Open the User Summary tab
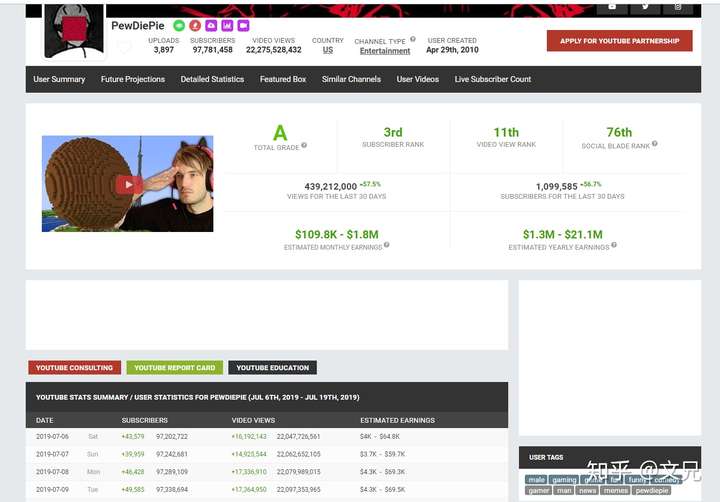The image size is (720, 502). point(59,79)
